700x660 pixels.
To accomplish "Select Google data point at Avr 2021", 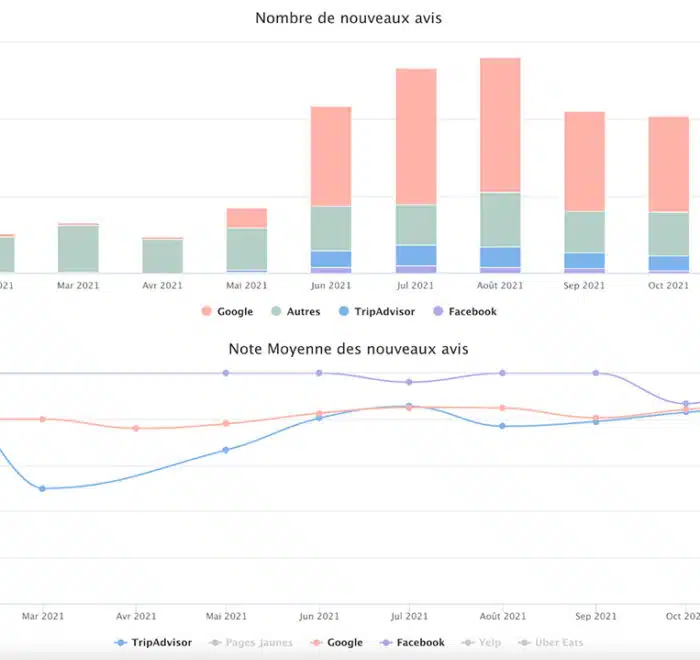I will (136, 428).
